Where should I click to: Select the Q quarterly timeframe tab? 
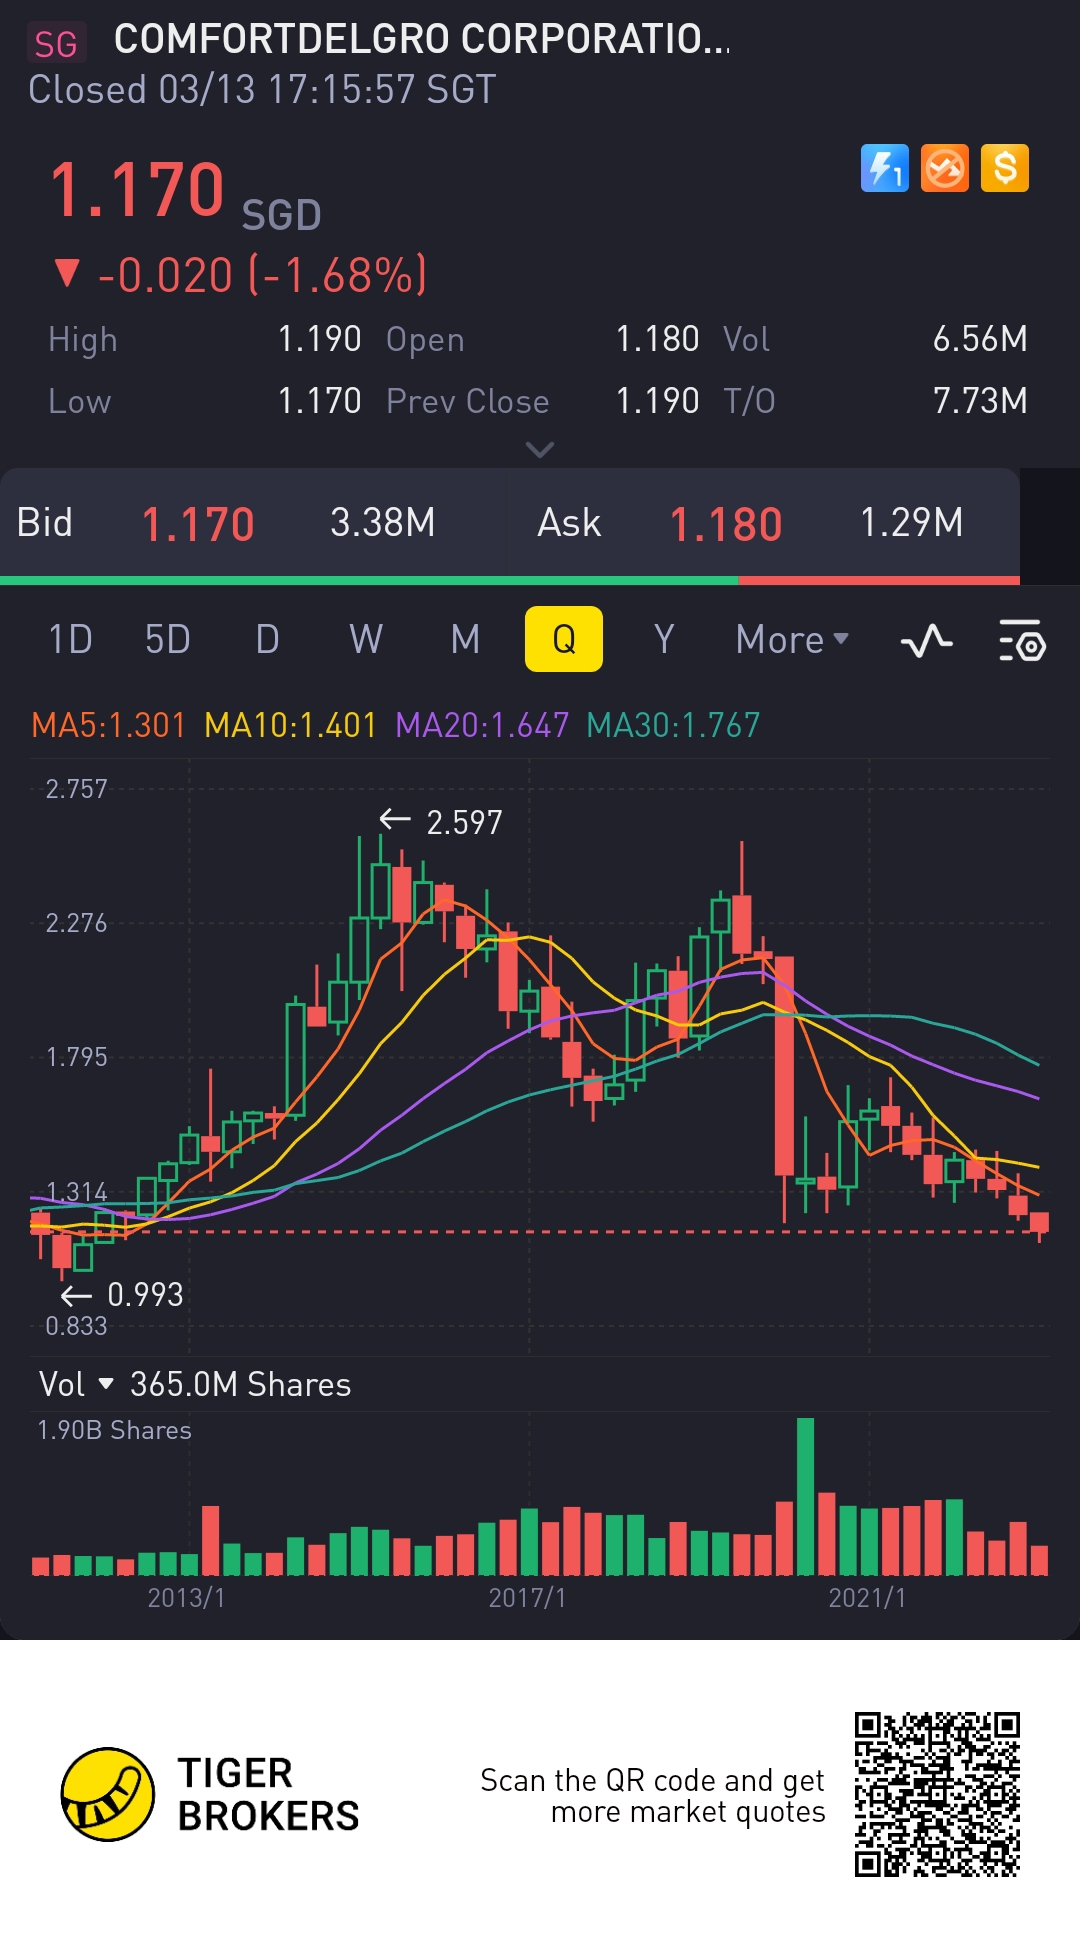click(x=564, y=639)
